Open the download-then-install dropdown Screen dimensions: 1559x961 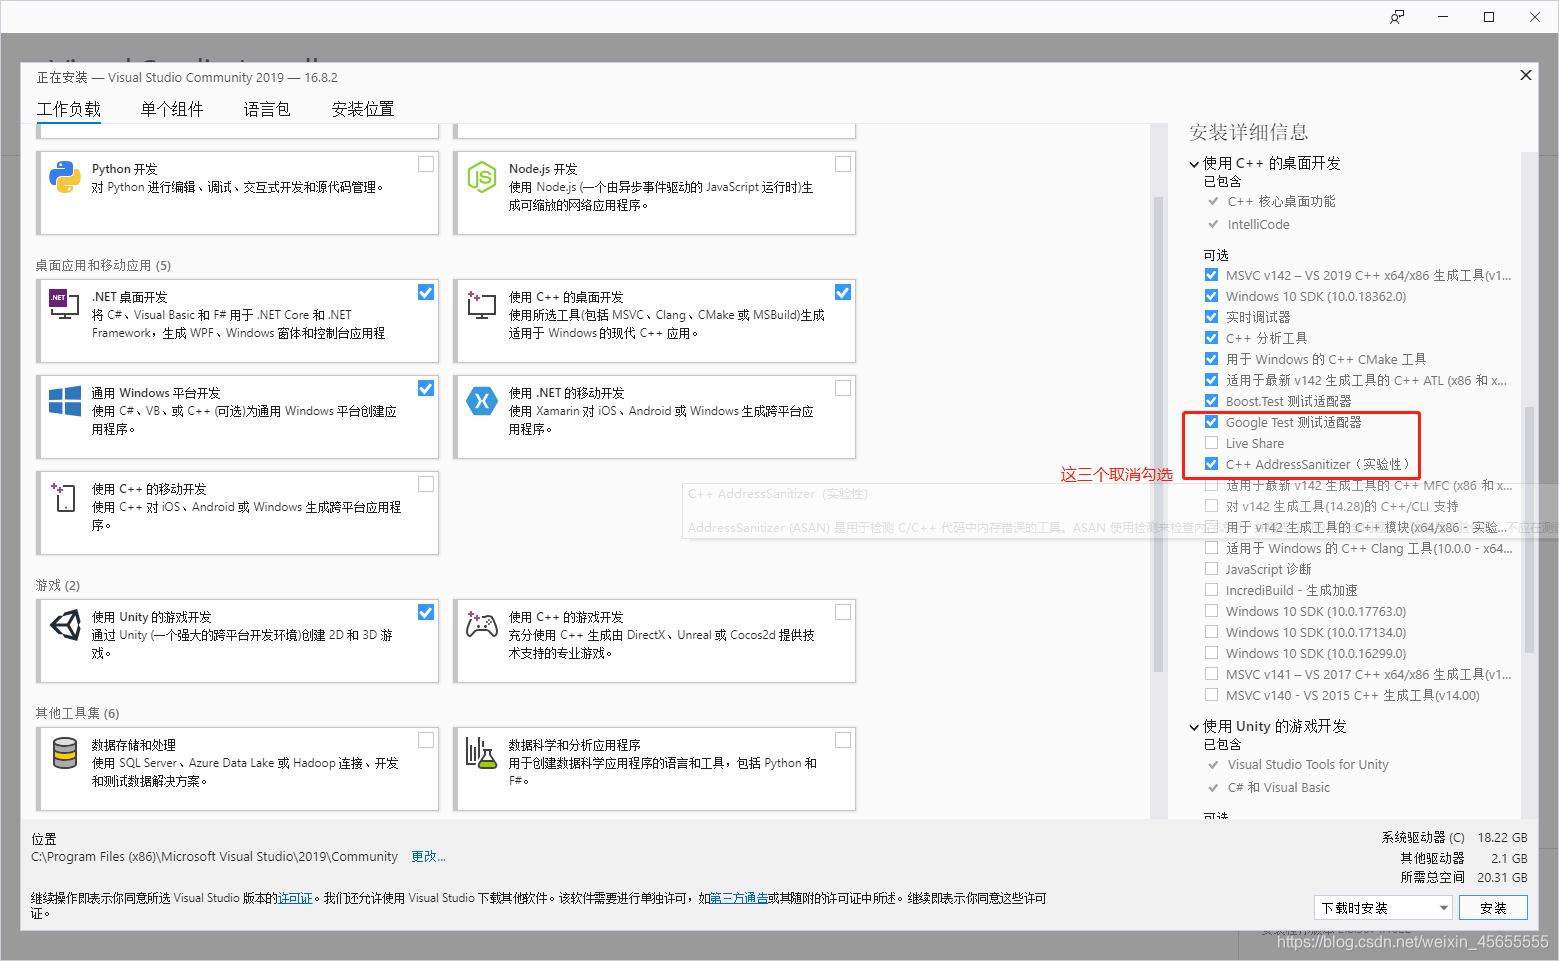[x=1382, y=908]
